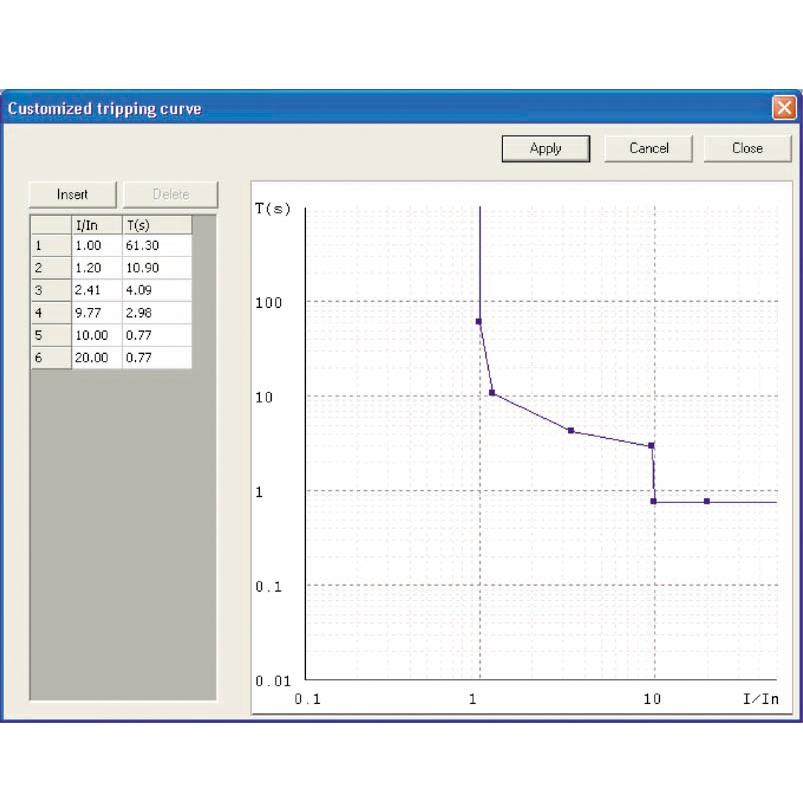The height and width of the screenshot is (803, 803).
Task: Select the T(s) column header
Action: [x=157, y=225]
